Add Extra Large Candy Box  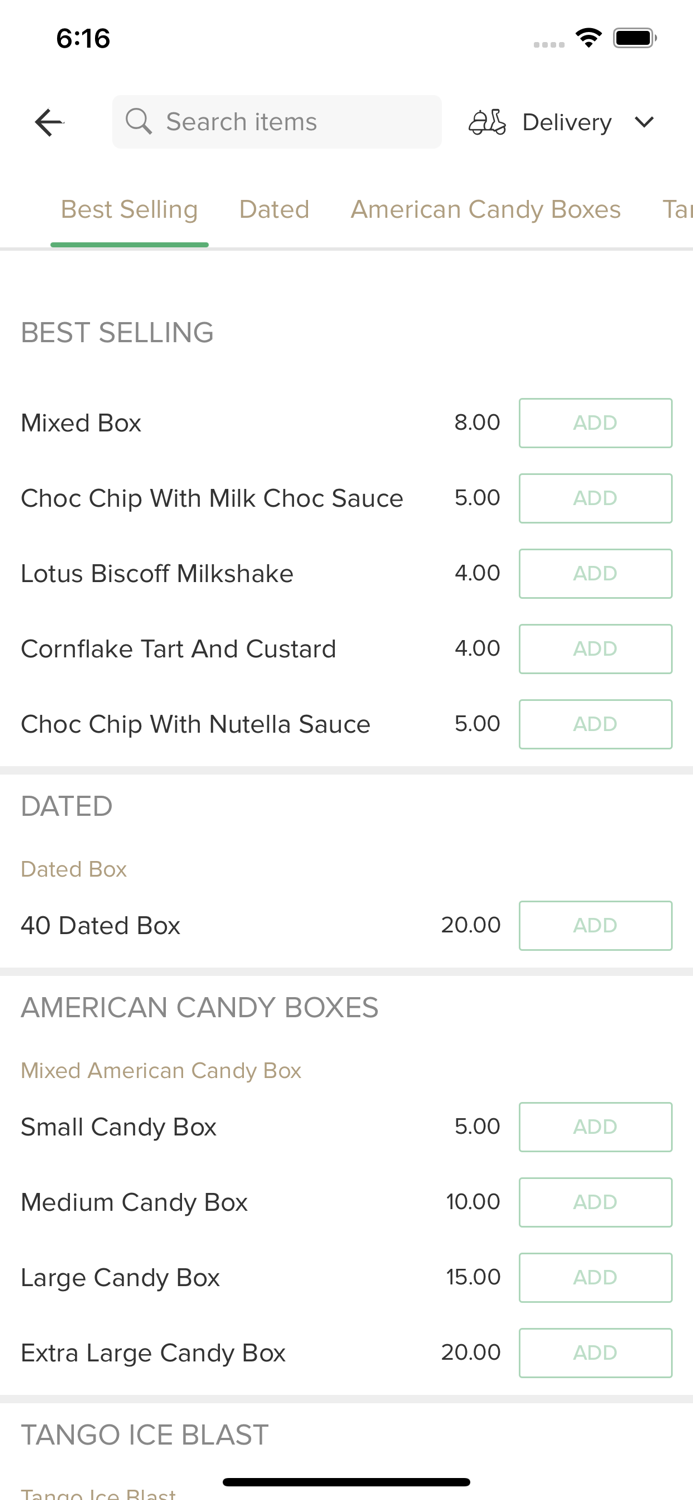pyautogui.click(x=595, y=1353)
